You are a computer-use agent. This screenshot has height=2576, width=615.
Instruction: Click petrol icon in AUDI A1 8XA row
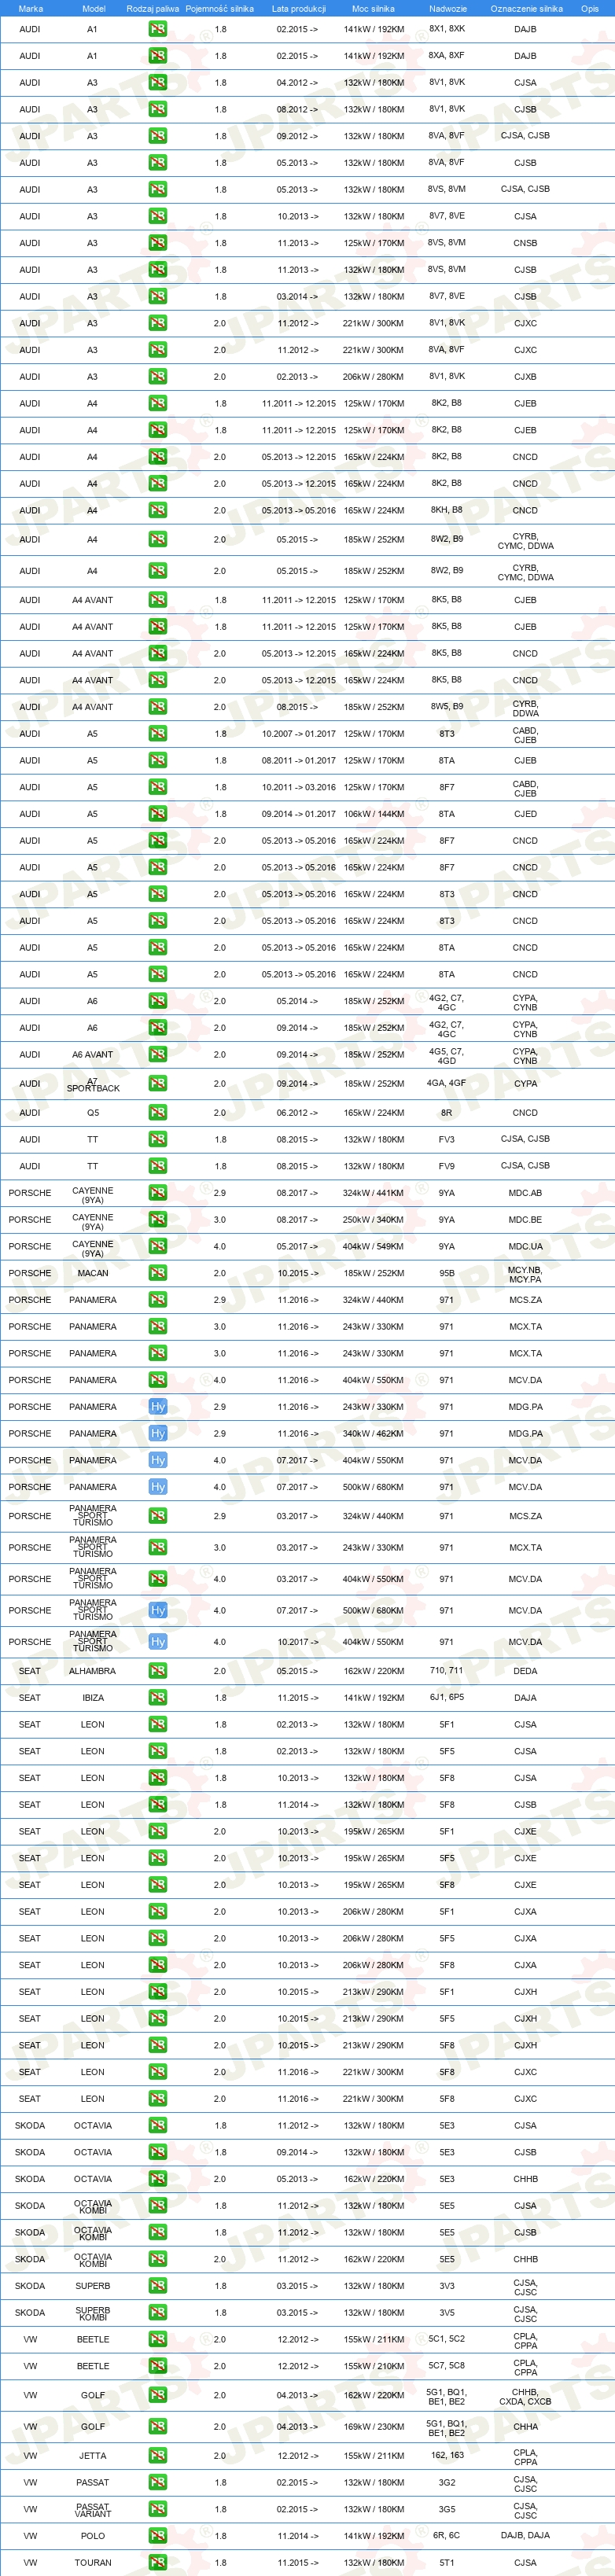[x=158, y=56]
